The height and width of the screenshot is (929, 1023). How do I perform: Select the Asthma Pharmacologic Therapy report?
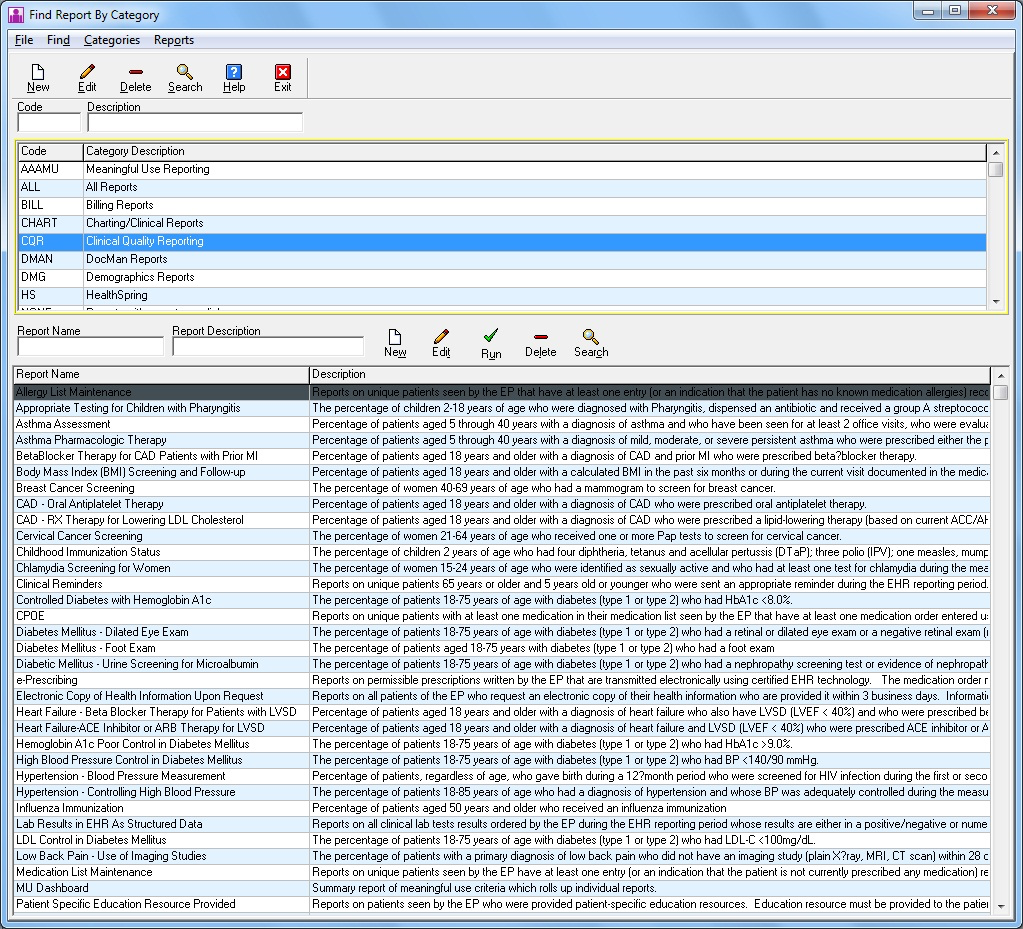tap(502, 440)
